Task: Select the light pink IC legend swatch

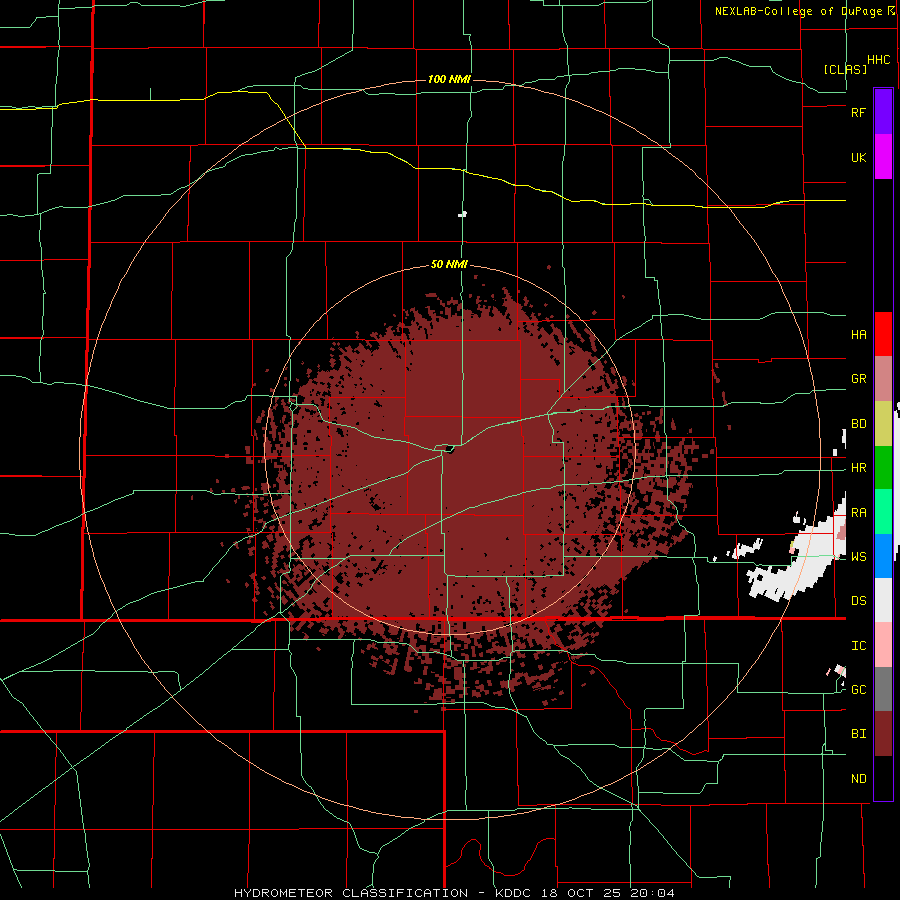Action: click(883, 645)
